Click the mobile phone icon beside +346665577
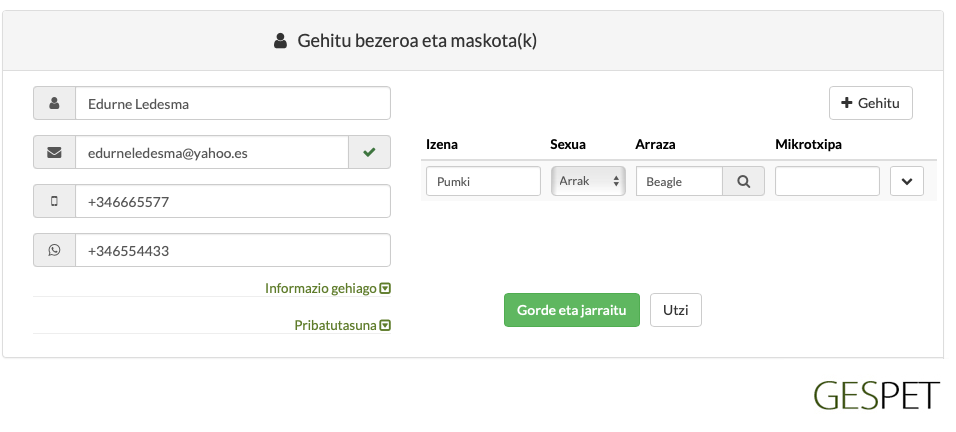956x432 pixels. pyautogui.click(x=54, y=201)
